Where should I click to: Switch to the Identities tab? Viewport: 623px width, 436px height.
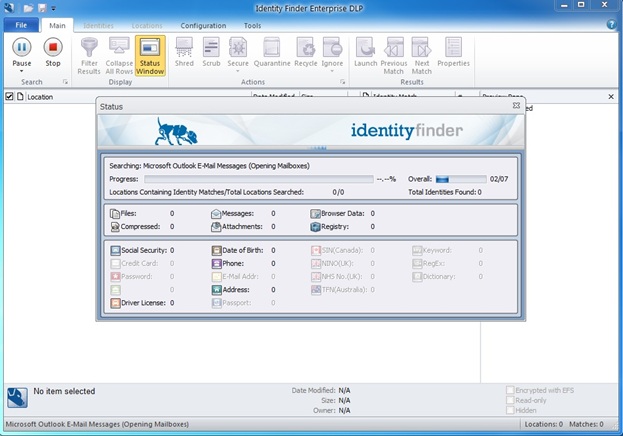coord(99,25)
